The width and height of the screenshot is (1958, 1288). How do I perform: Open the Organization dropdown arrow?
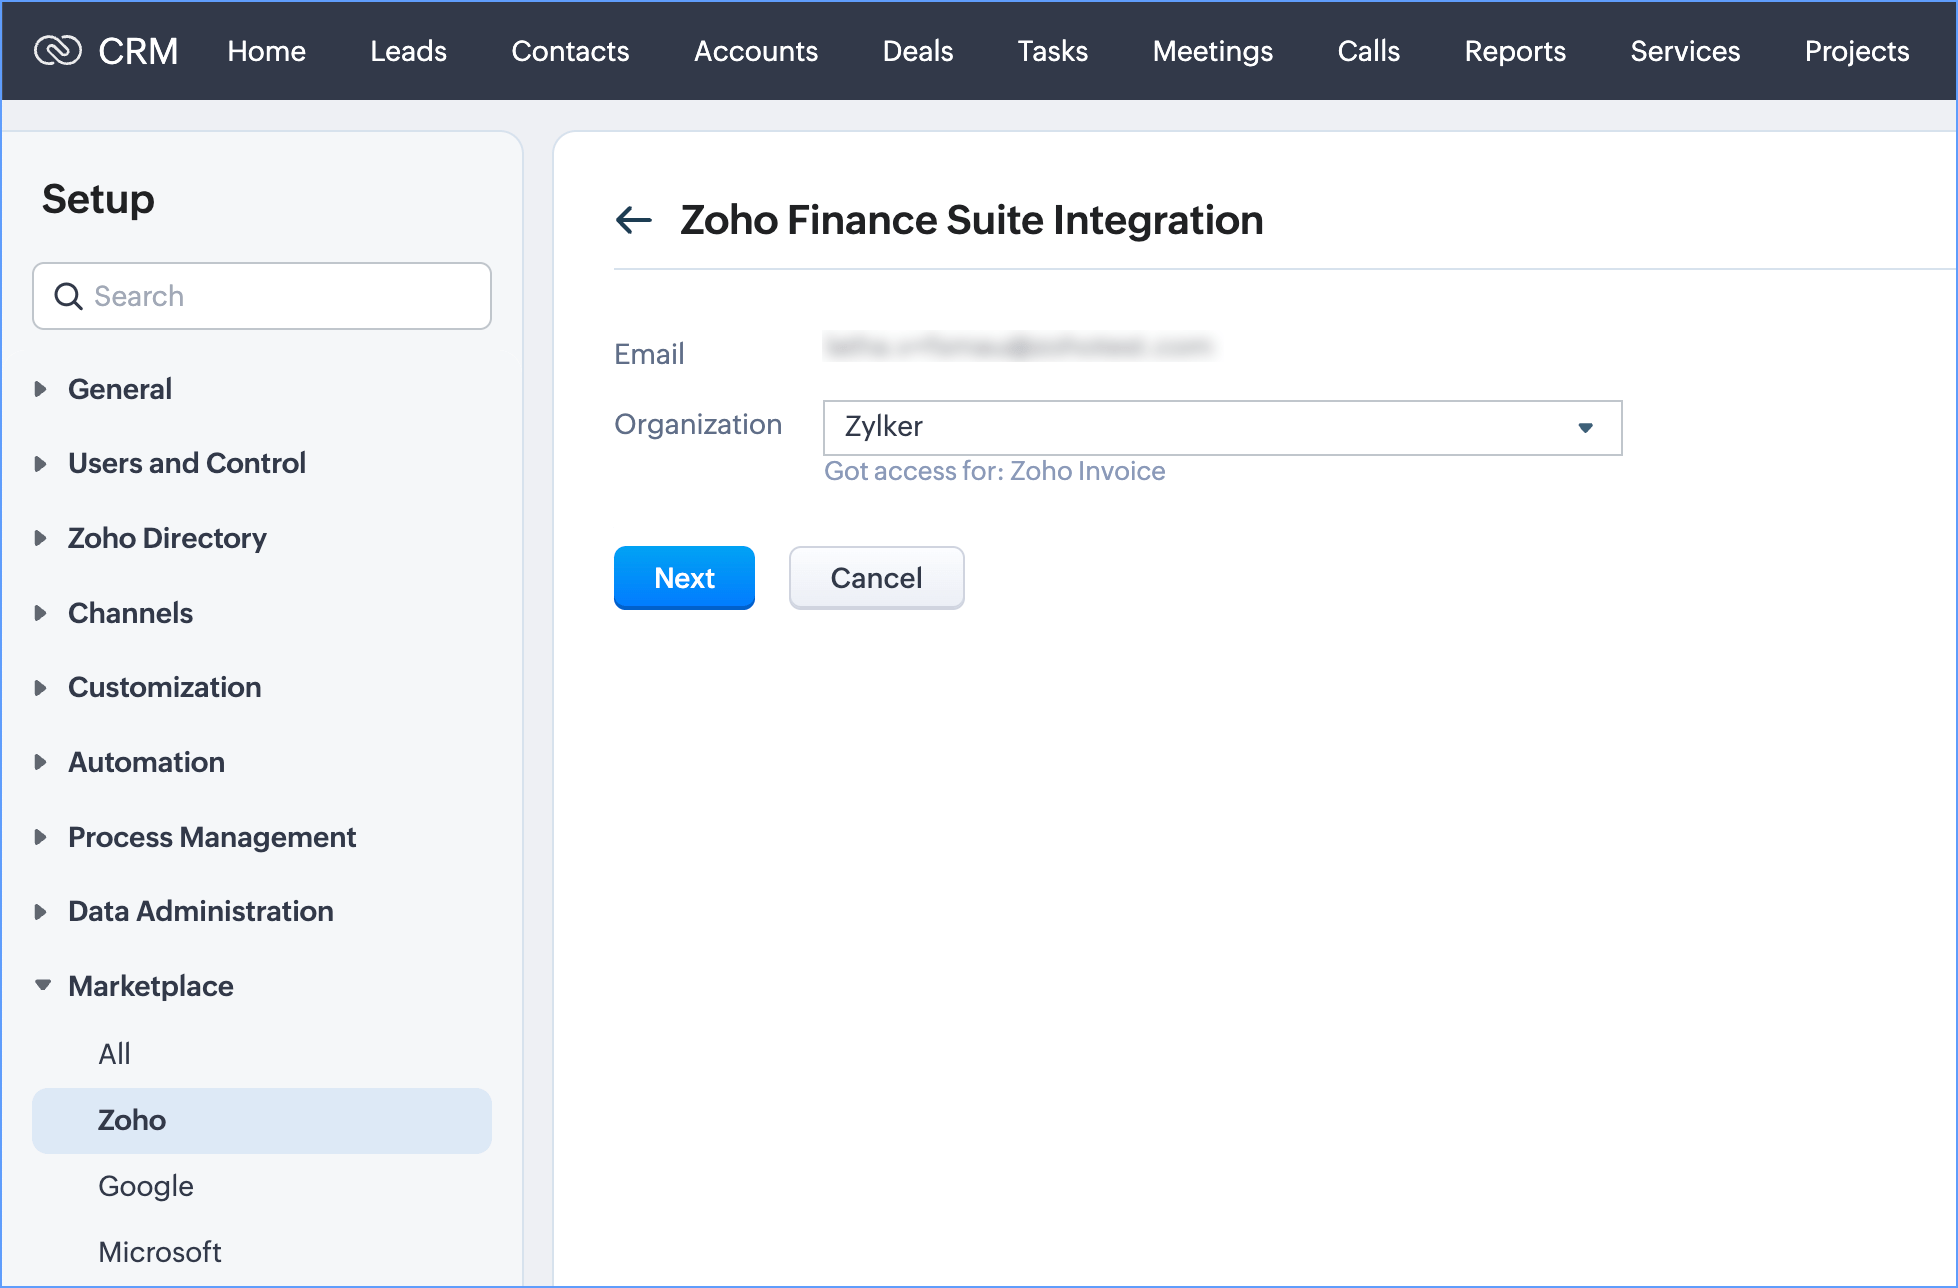1585,428
